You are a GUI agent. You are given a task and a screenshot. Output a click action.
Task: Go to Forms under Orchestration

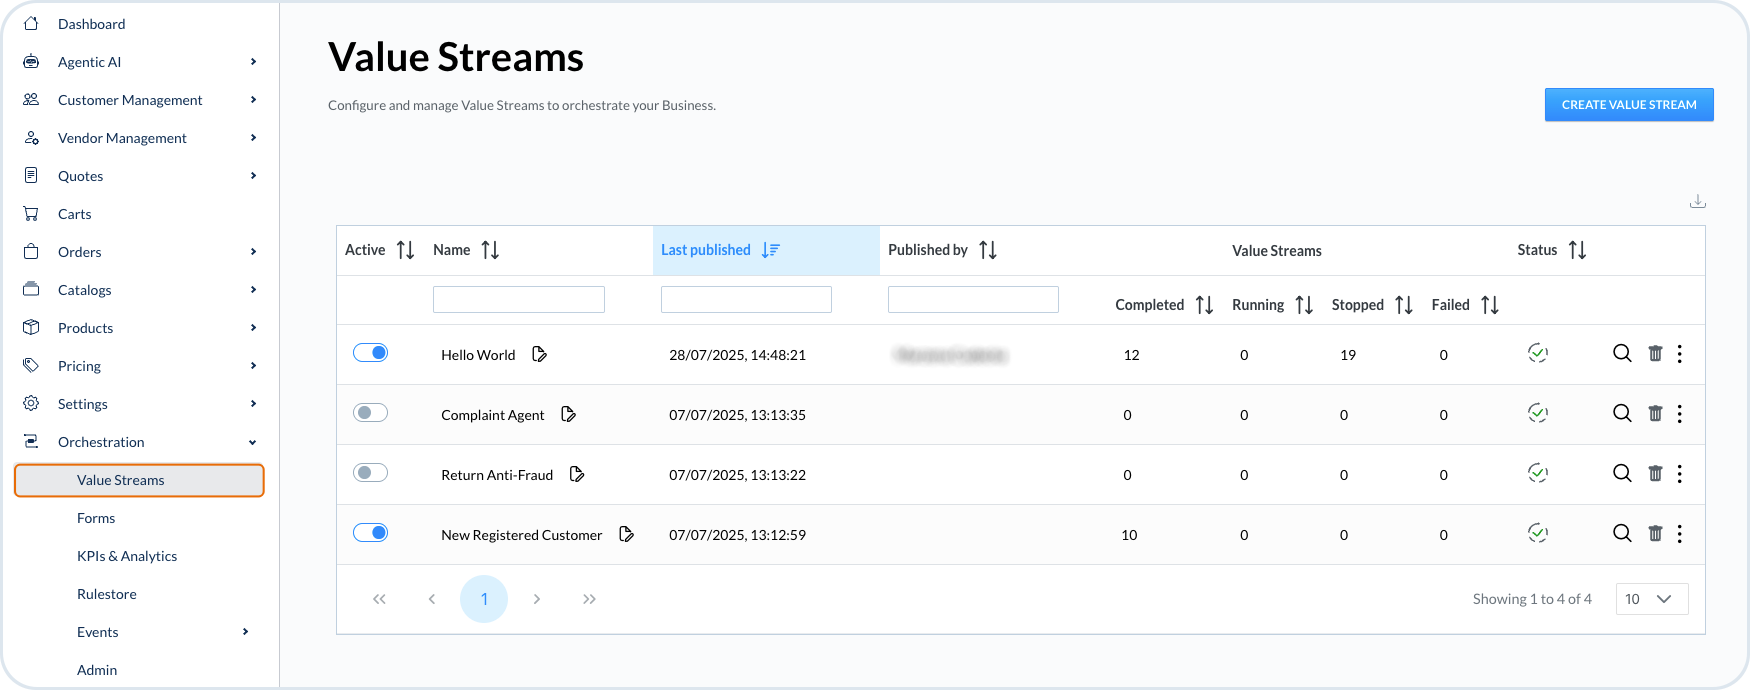pos(96,518)
